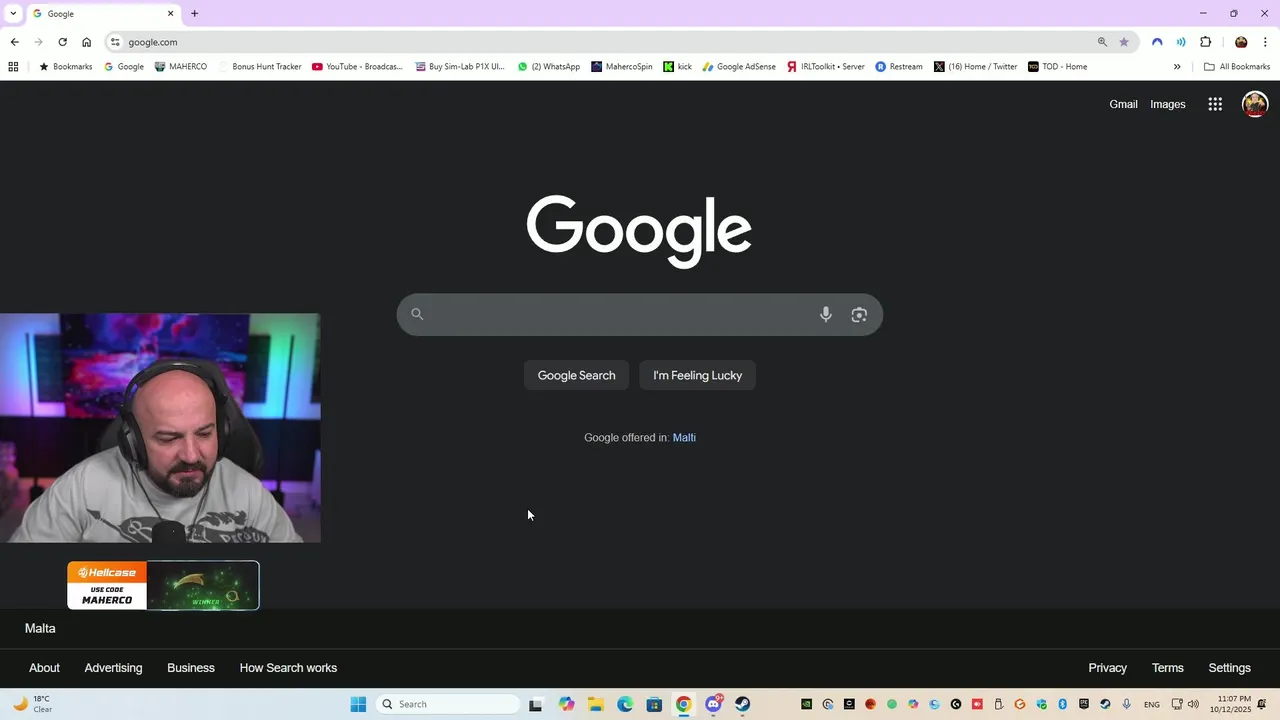Click the zoom magnifier icon in address bar
Image resolution: width=1280 pixels, height=720 pixels.
tap(1102, 42)
